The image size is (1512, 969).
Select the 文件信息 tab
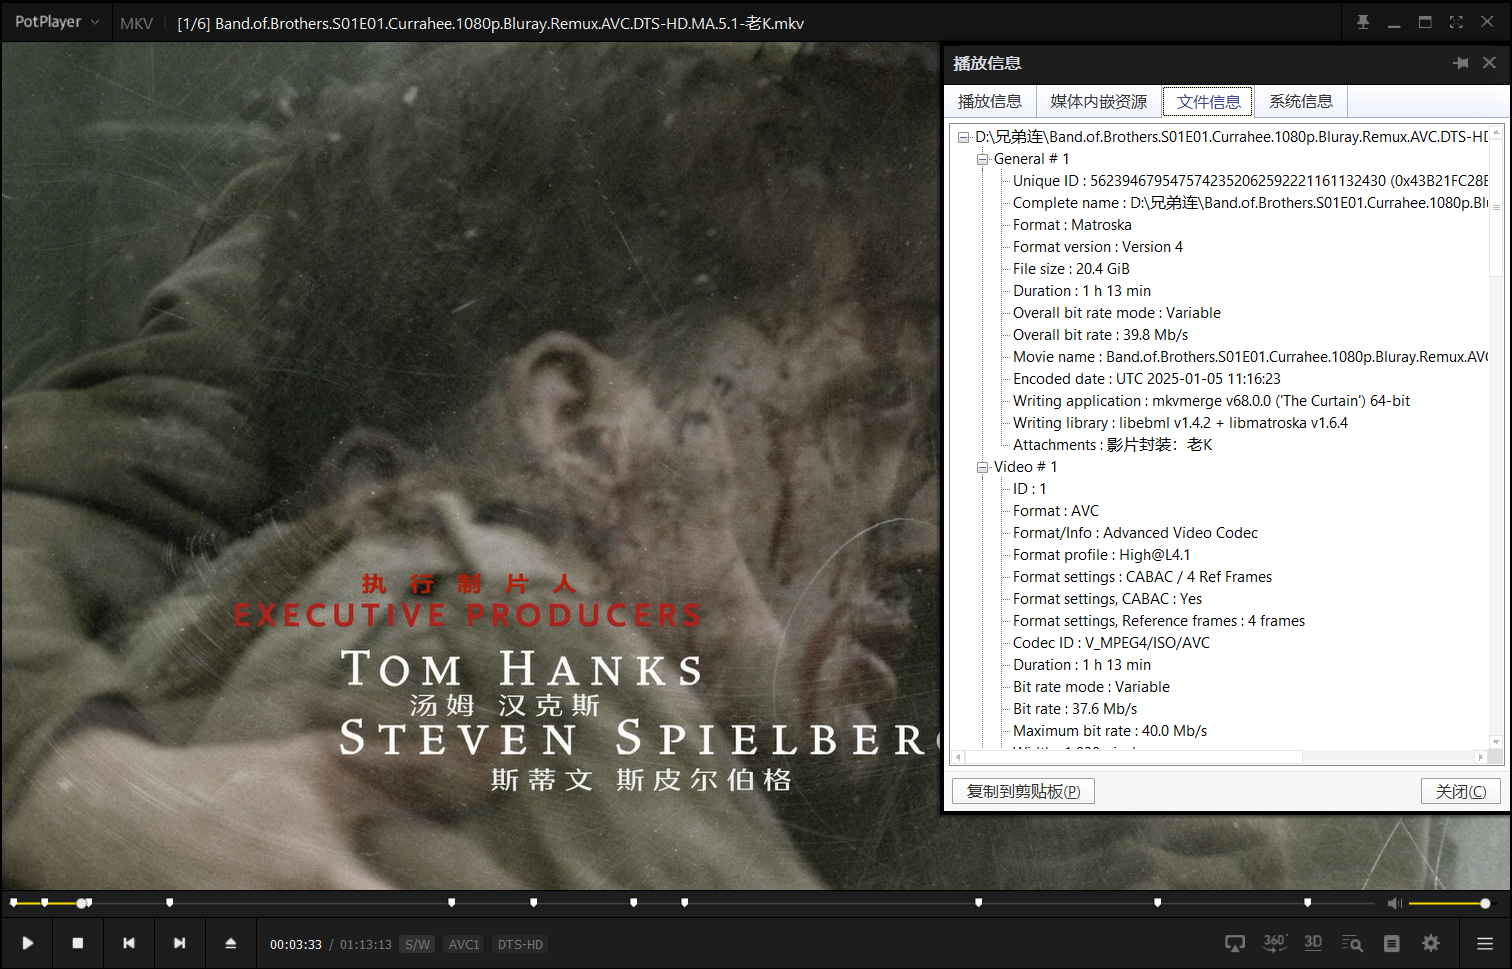[1208, 101]
